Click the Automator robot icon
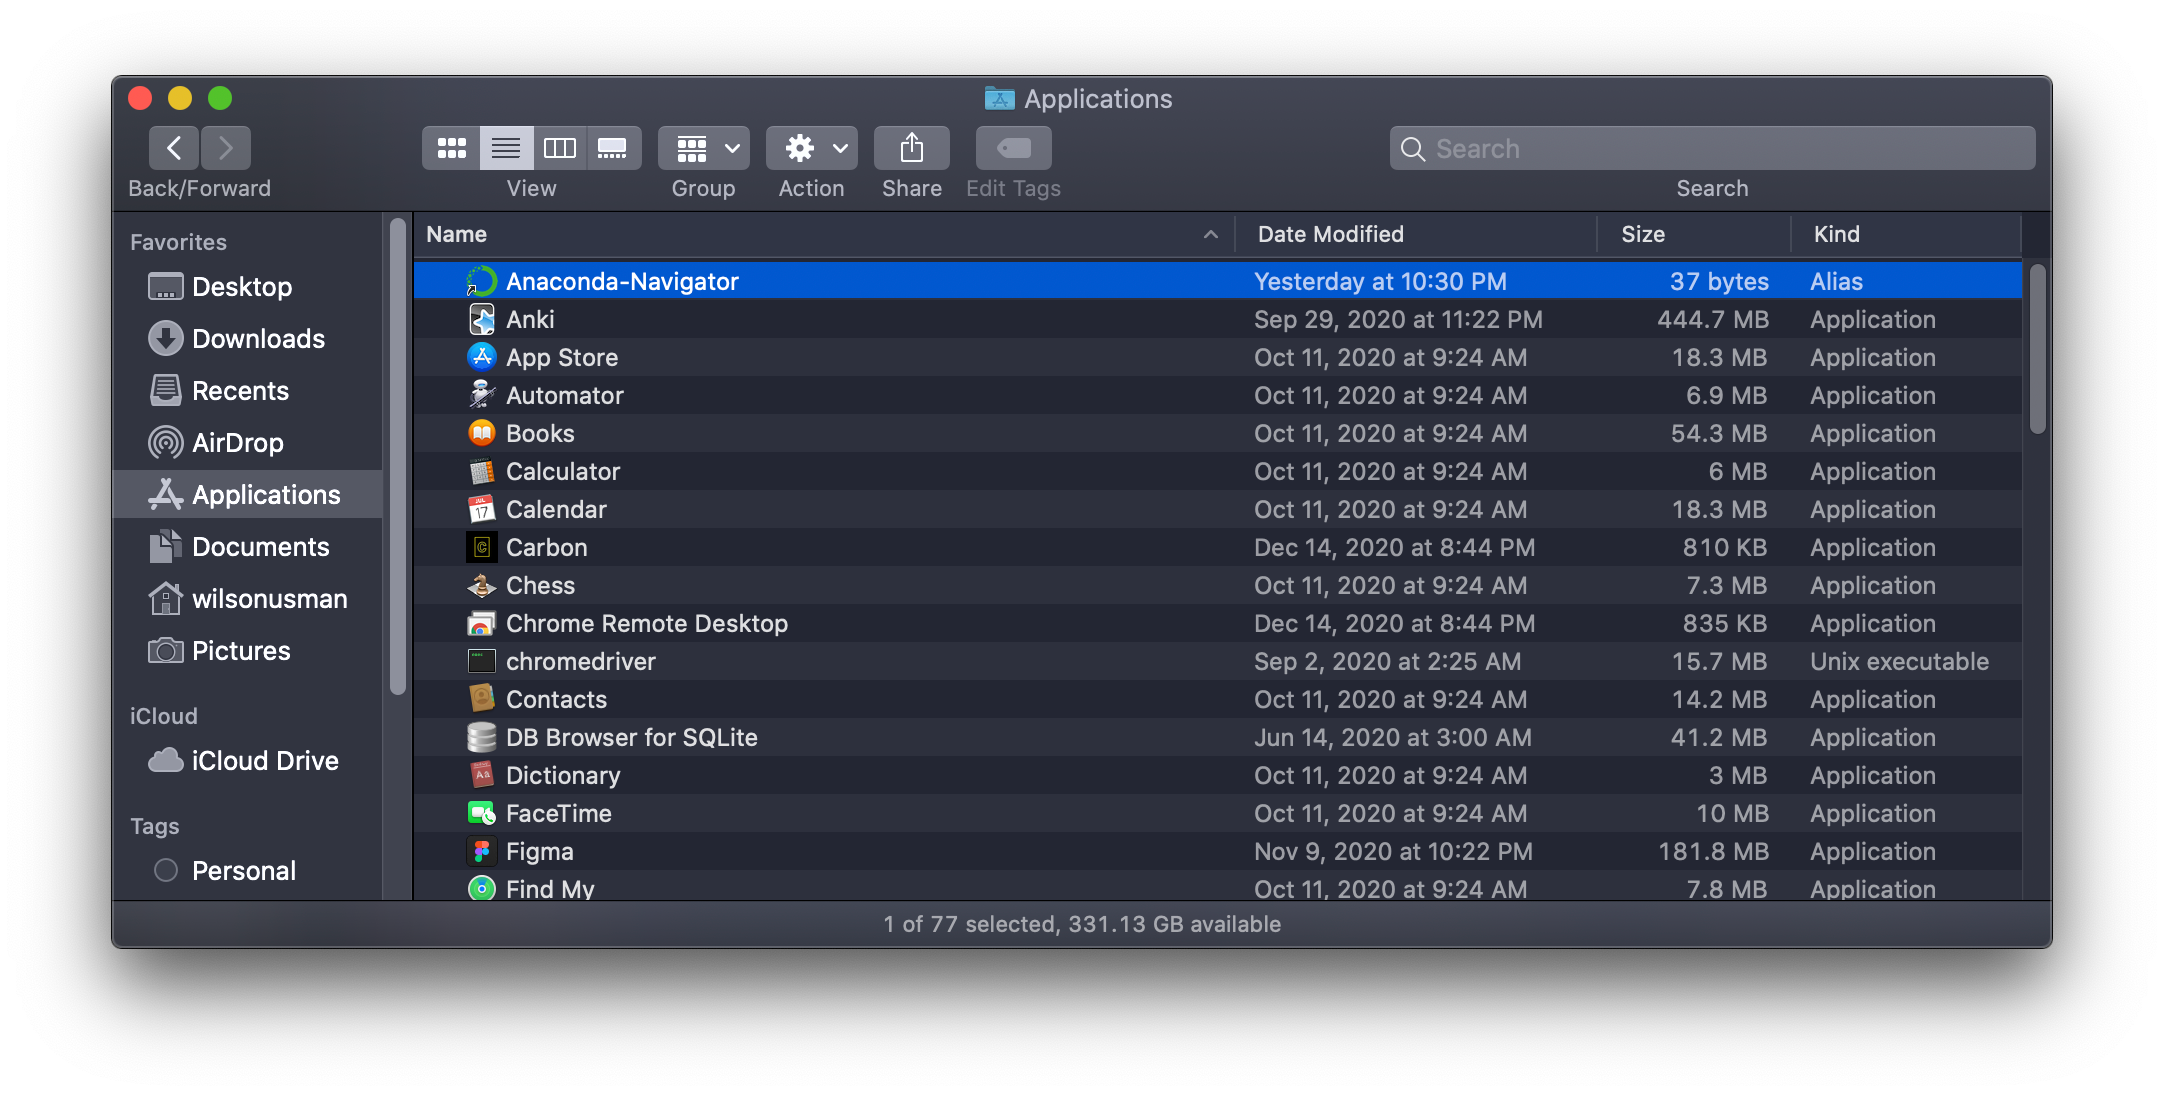2164x1096 pixels. 482,395
